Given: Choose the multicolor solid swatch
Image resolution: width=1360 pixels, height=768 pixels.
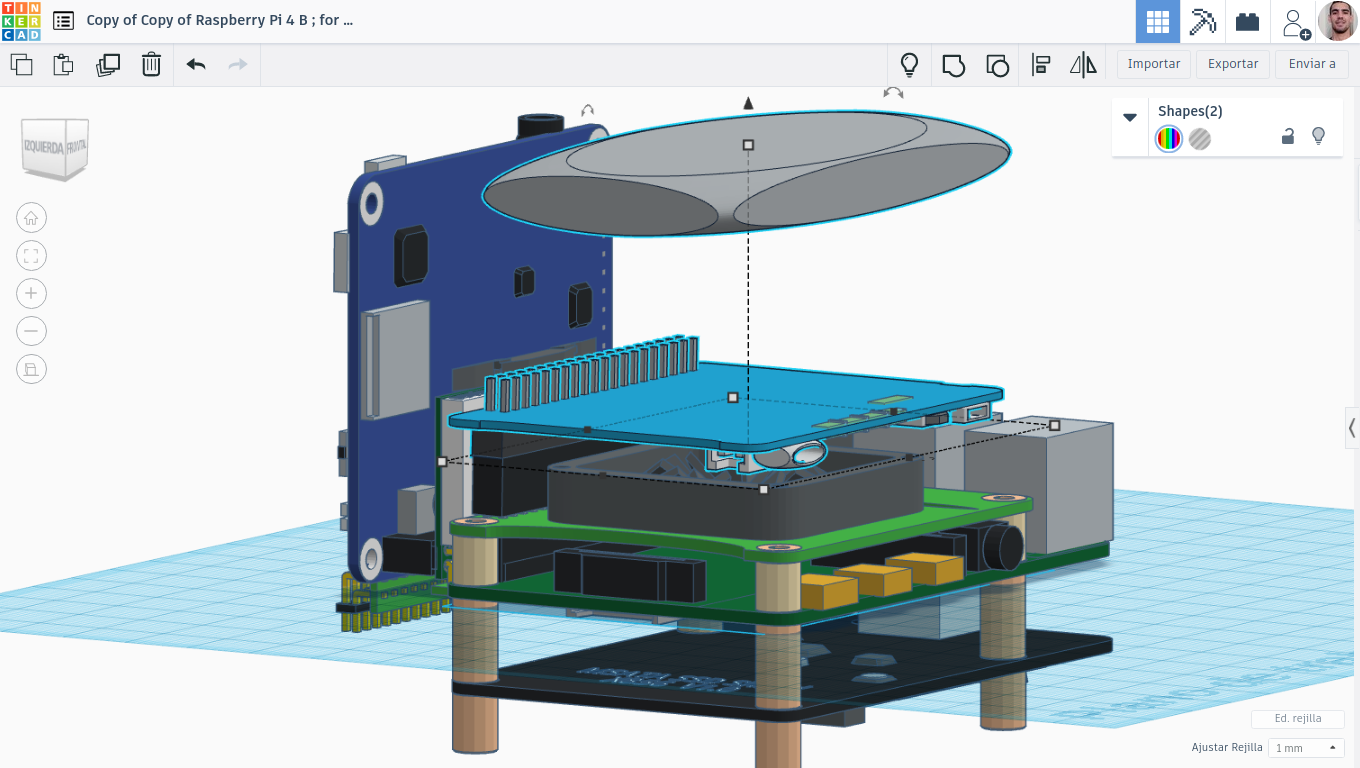Looking at the screenshot, I should point(1168,139).
